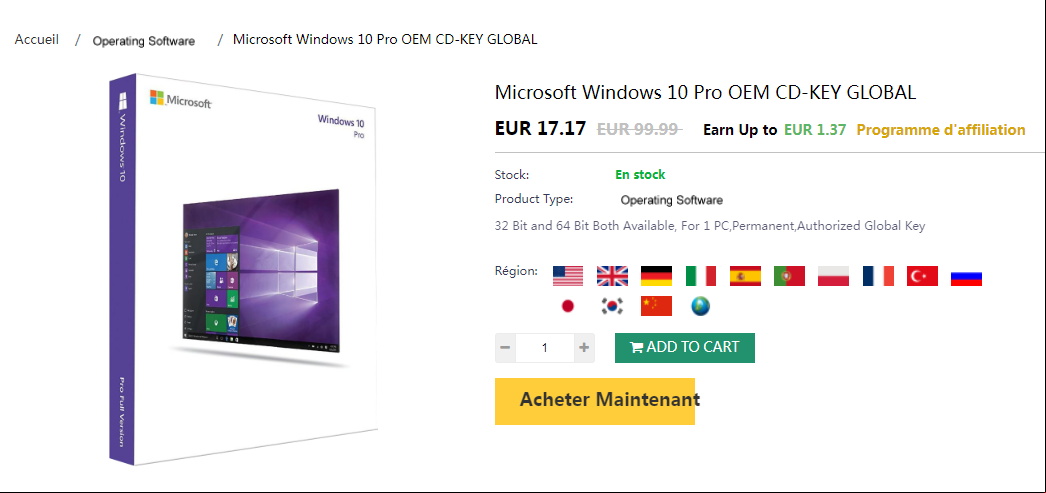Select the Japanese flag region

(x=568, y=306)
